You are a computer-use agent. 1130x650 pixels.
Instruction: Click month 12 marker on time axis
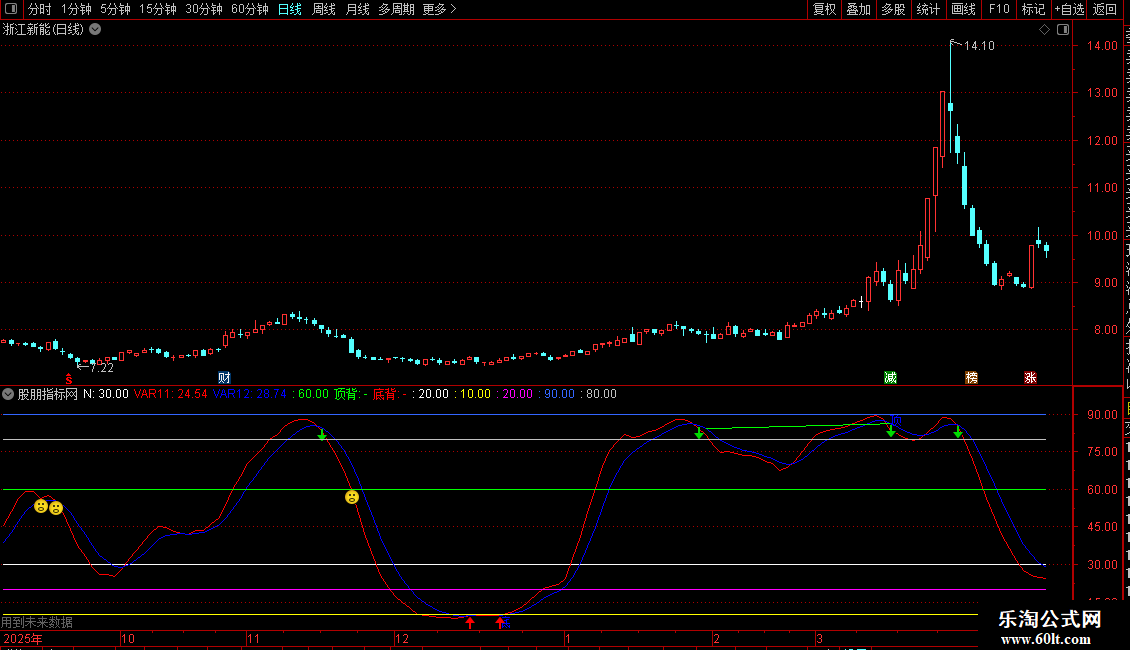(401, 638)
